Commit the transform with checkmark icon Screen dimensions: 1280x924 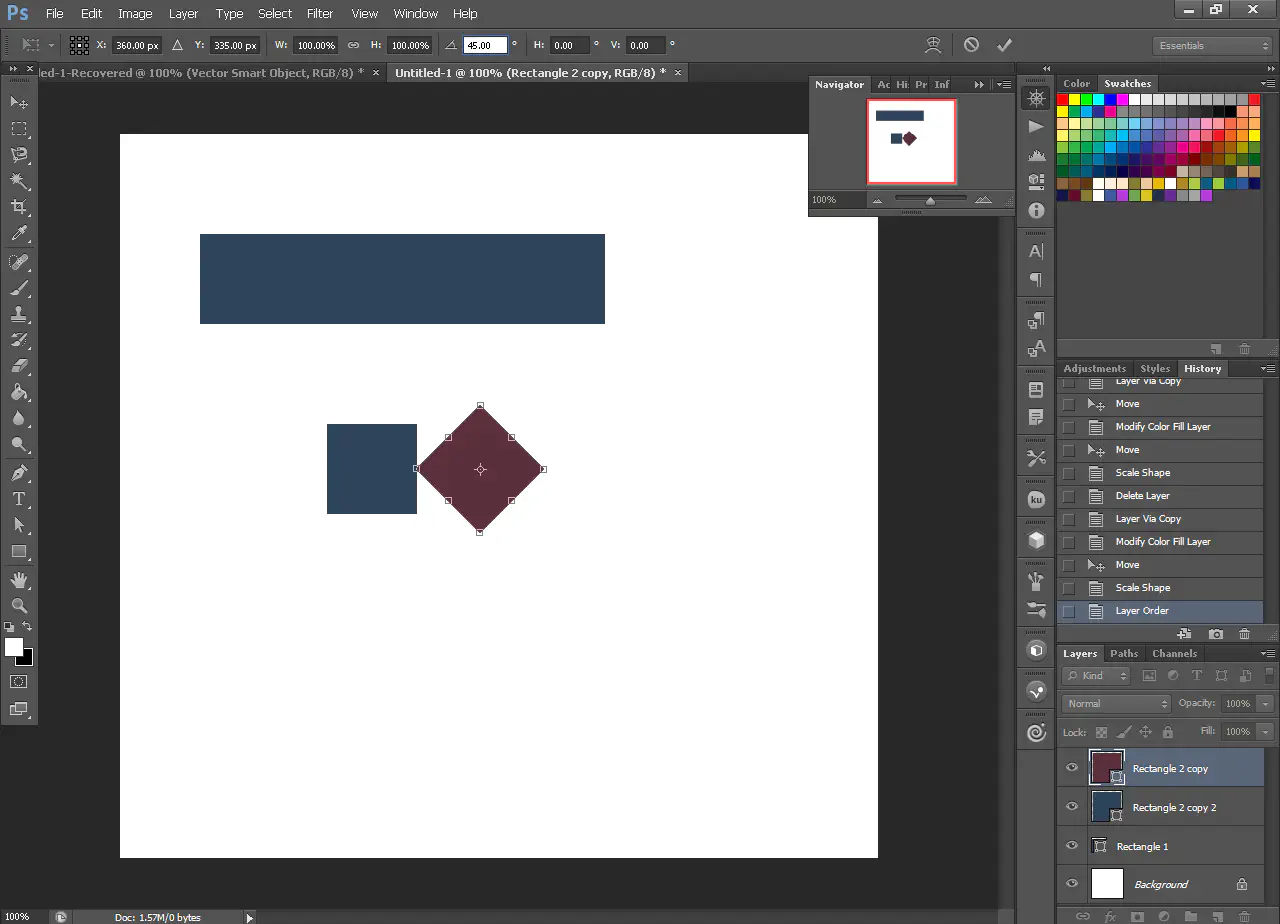coord(1004,45)
